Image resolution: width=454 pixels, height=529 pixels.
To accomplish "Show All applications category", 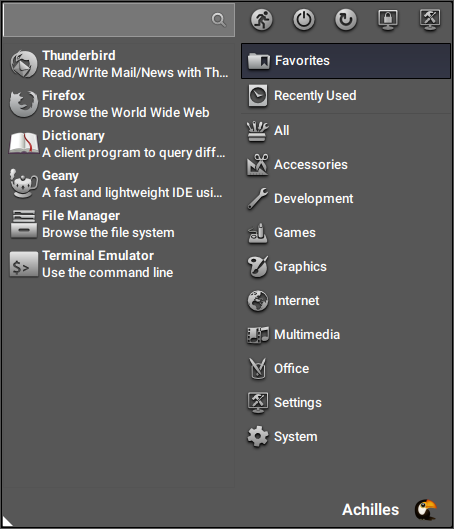I will click(346, 131).
